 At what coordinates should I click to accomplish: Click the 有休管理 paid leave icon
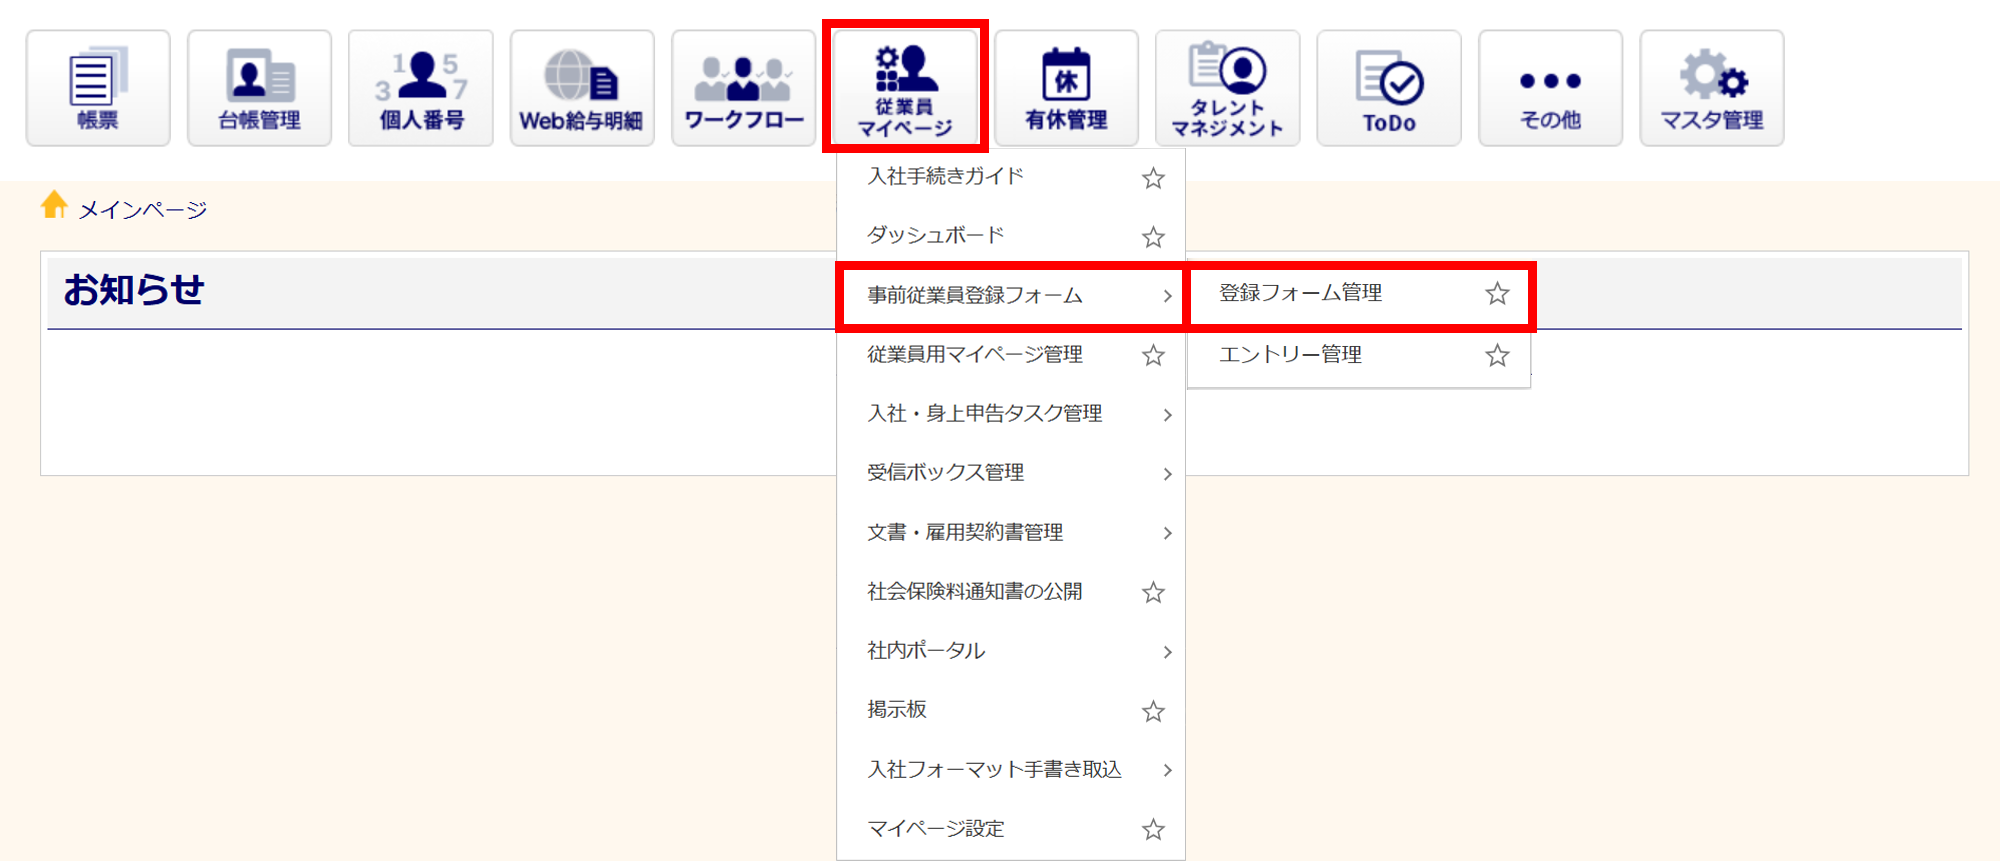click(1066, 88)
